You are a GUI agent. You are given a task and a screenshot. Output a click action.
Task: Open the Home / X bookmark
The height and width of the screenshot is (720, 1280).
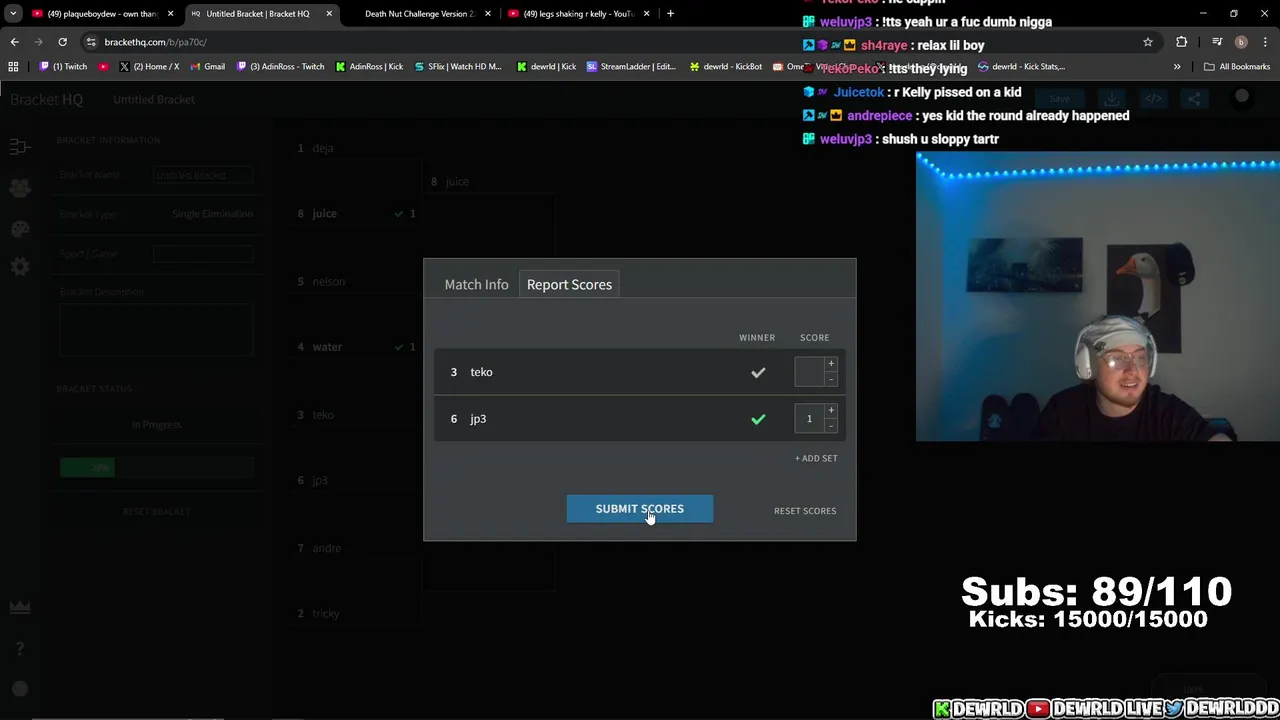(x=149, y=67)
